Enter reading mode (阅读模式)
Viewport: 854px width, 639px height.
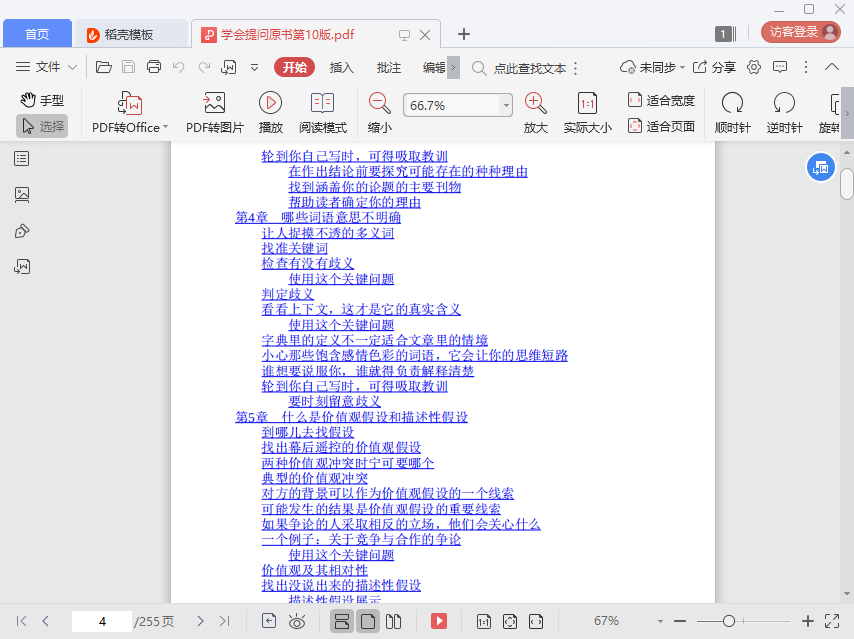(322, 113)
